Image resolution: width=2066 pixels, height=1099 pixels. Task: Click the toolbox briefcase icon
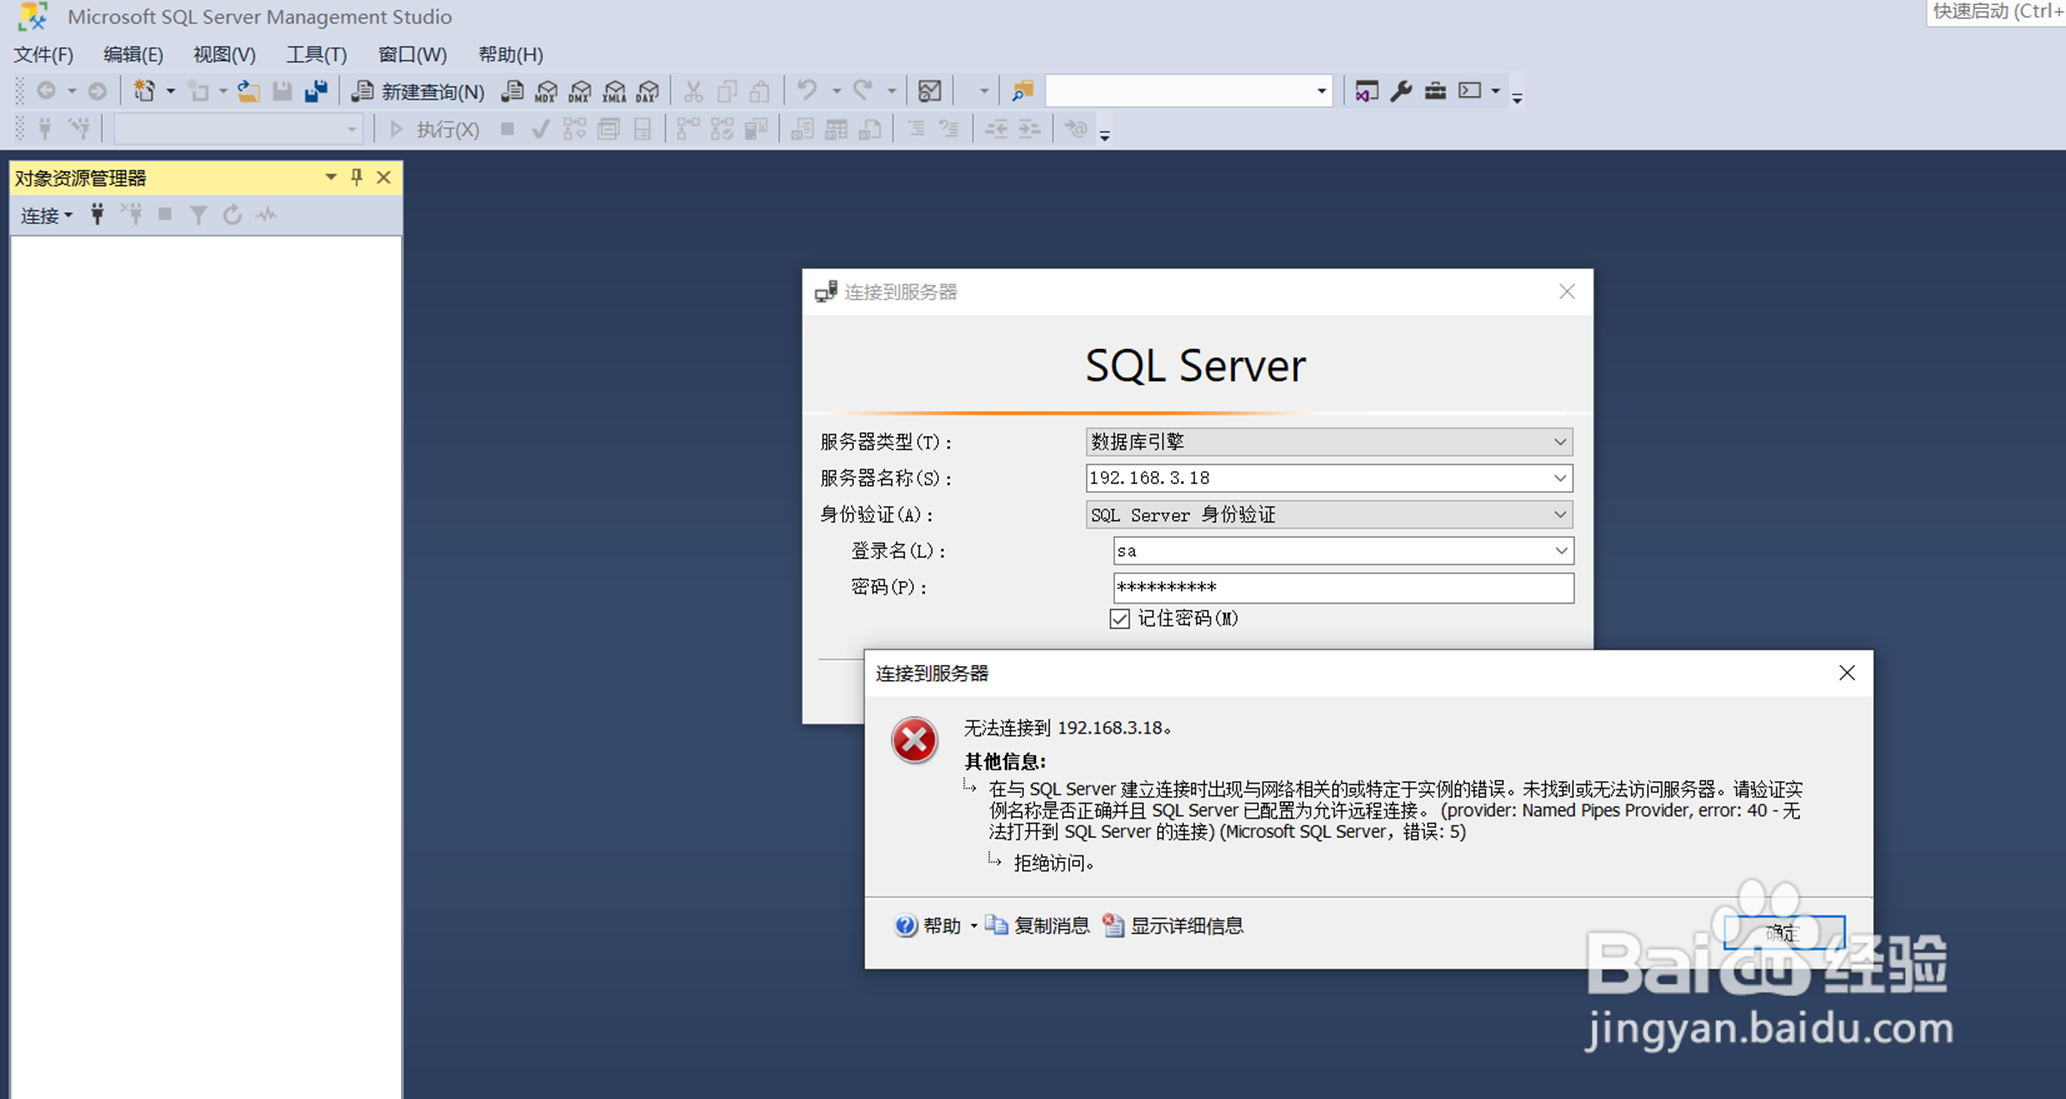click(1435, 91)
